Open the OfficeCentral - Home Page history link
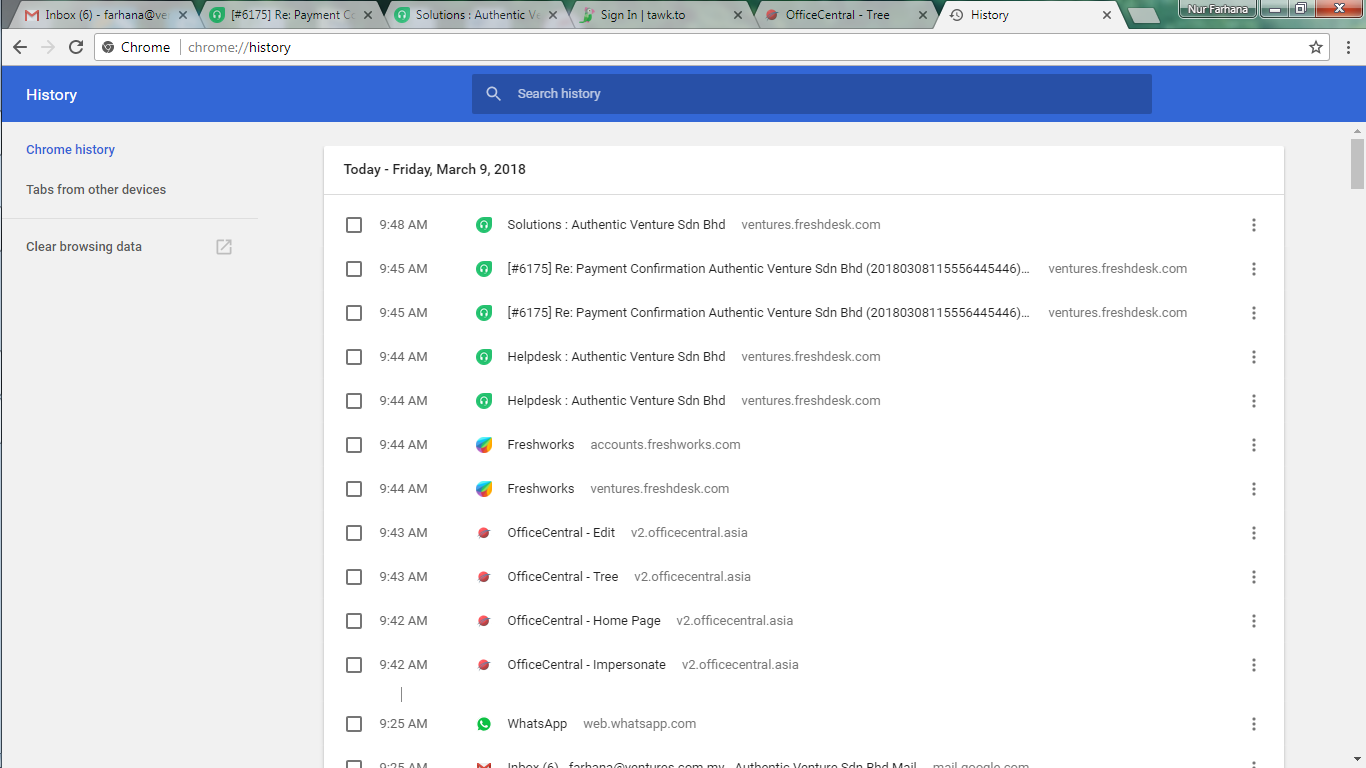 [x=584, y=621]
